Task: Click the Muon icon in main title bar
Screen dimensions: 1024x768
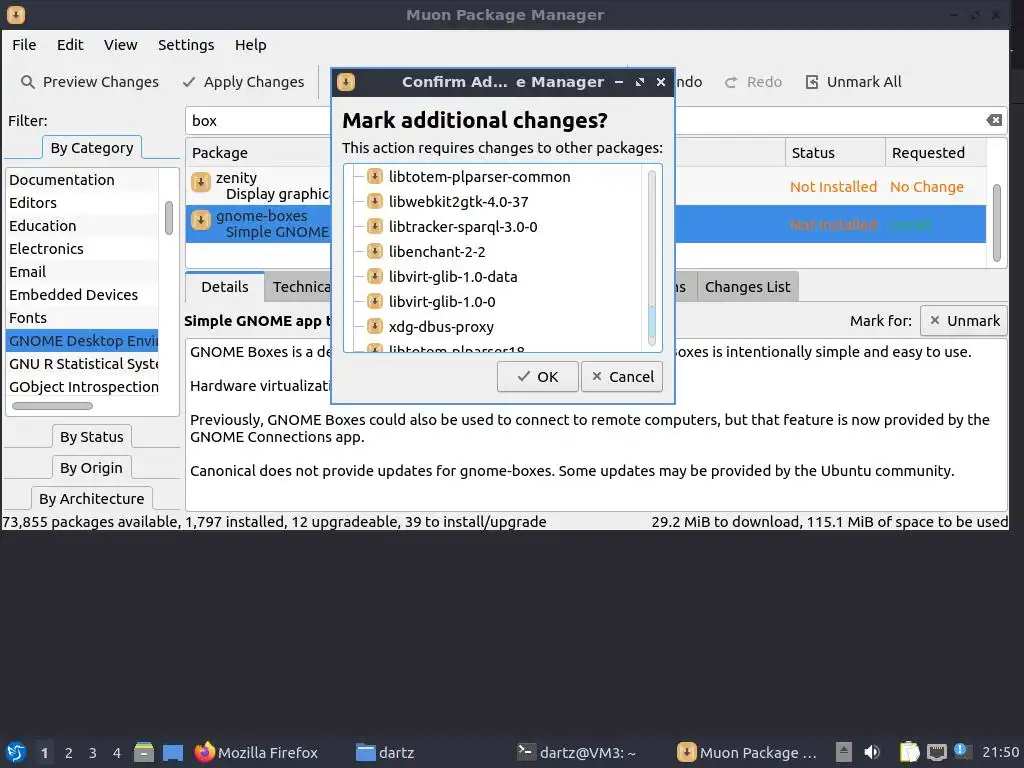Action: [x=16, y=14]
